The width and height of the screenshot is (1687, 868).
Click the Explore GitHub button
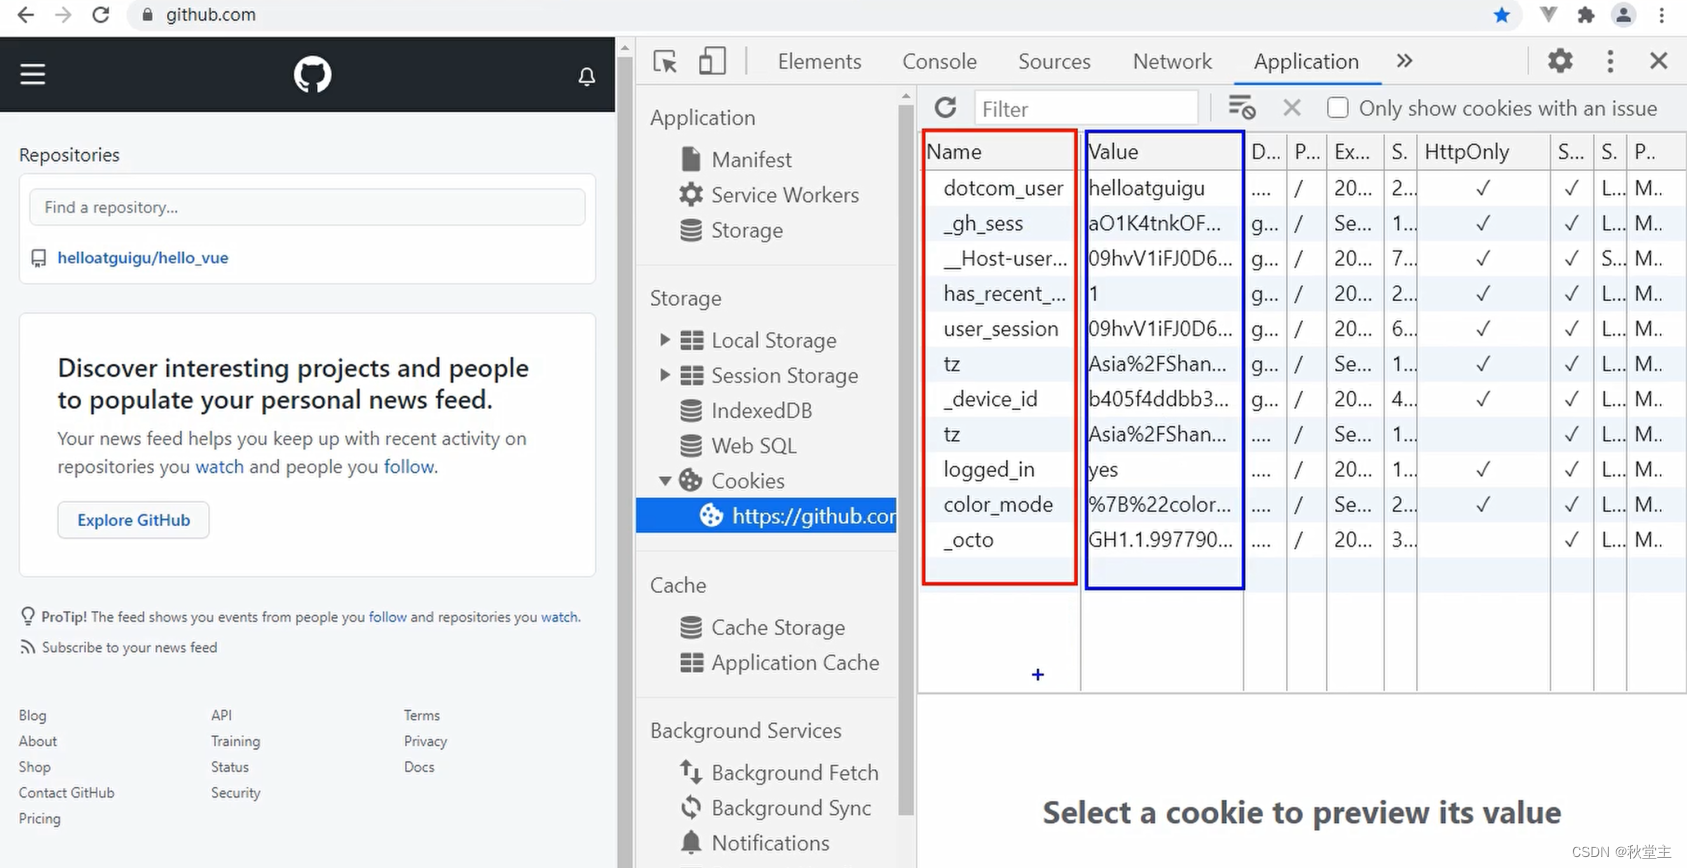tap(134, 520)
